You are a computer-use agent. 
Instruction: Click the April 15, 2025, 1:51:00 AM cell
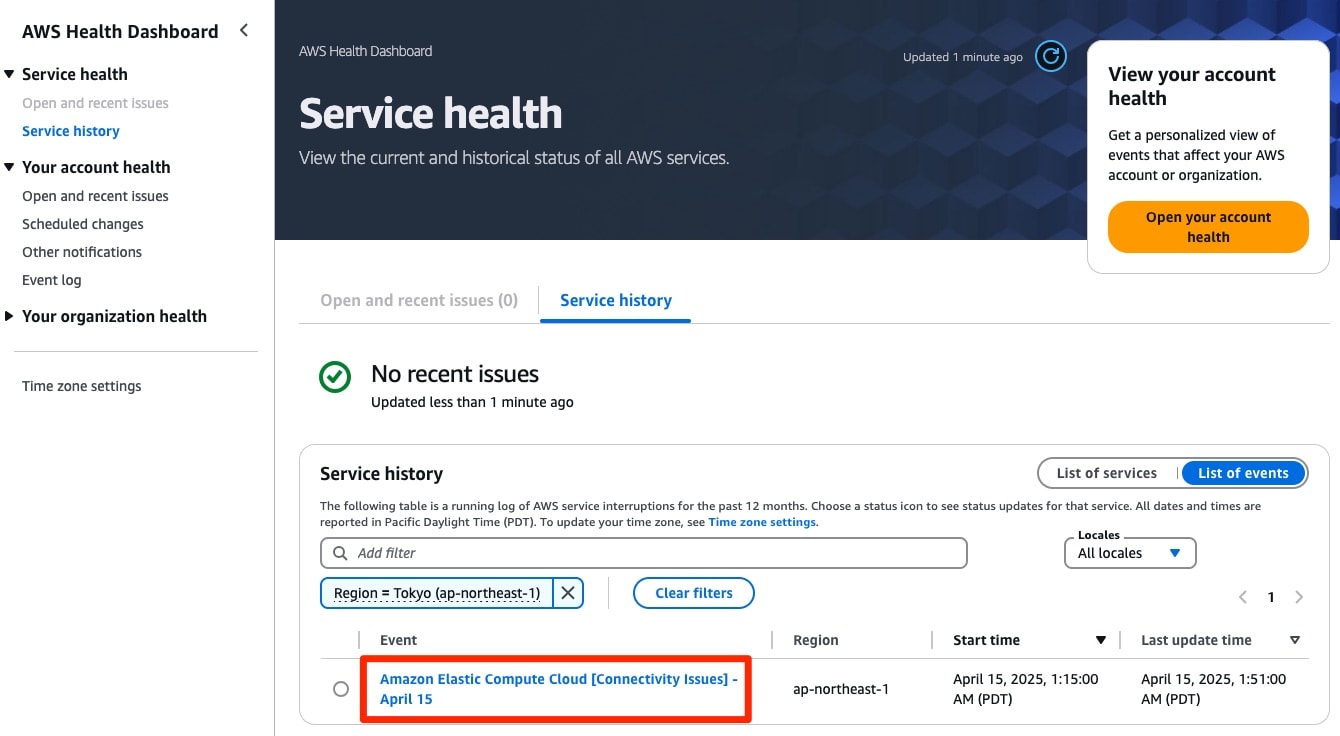[1213, 689]
